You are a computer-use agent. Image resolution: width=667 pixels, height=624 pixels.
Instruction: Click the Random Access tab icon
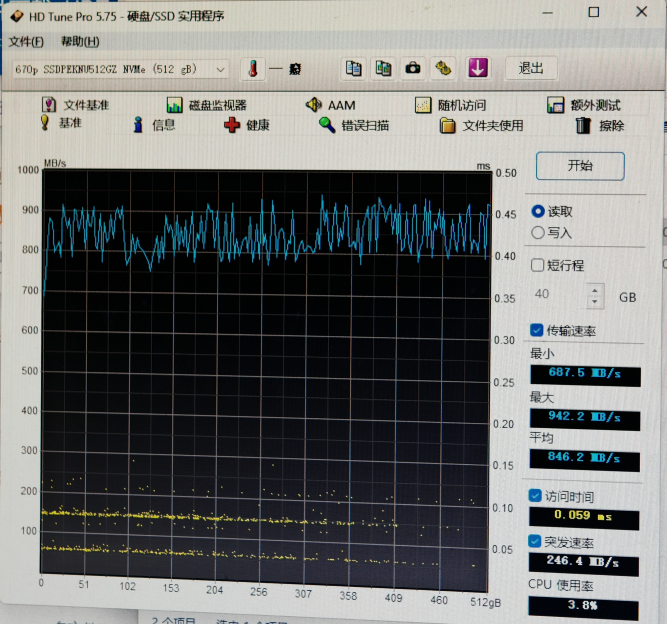coord(423,105)
